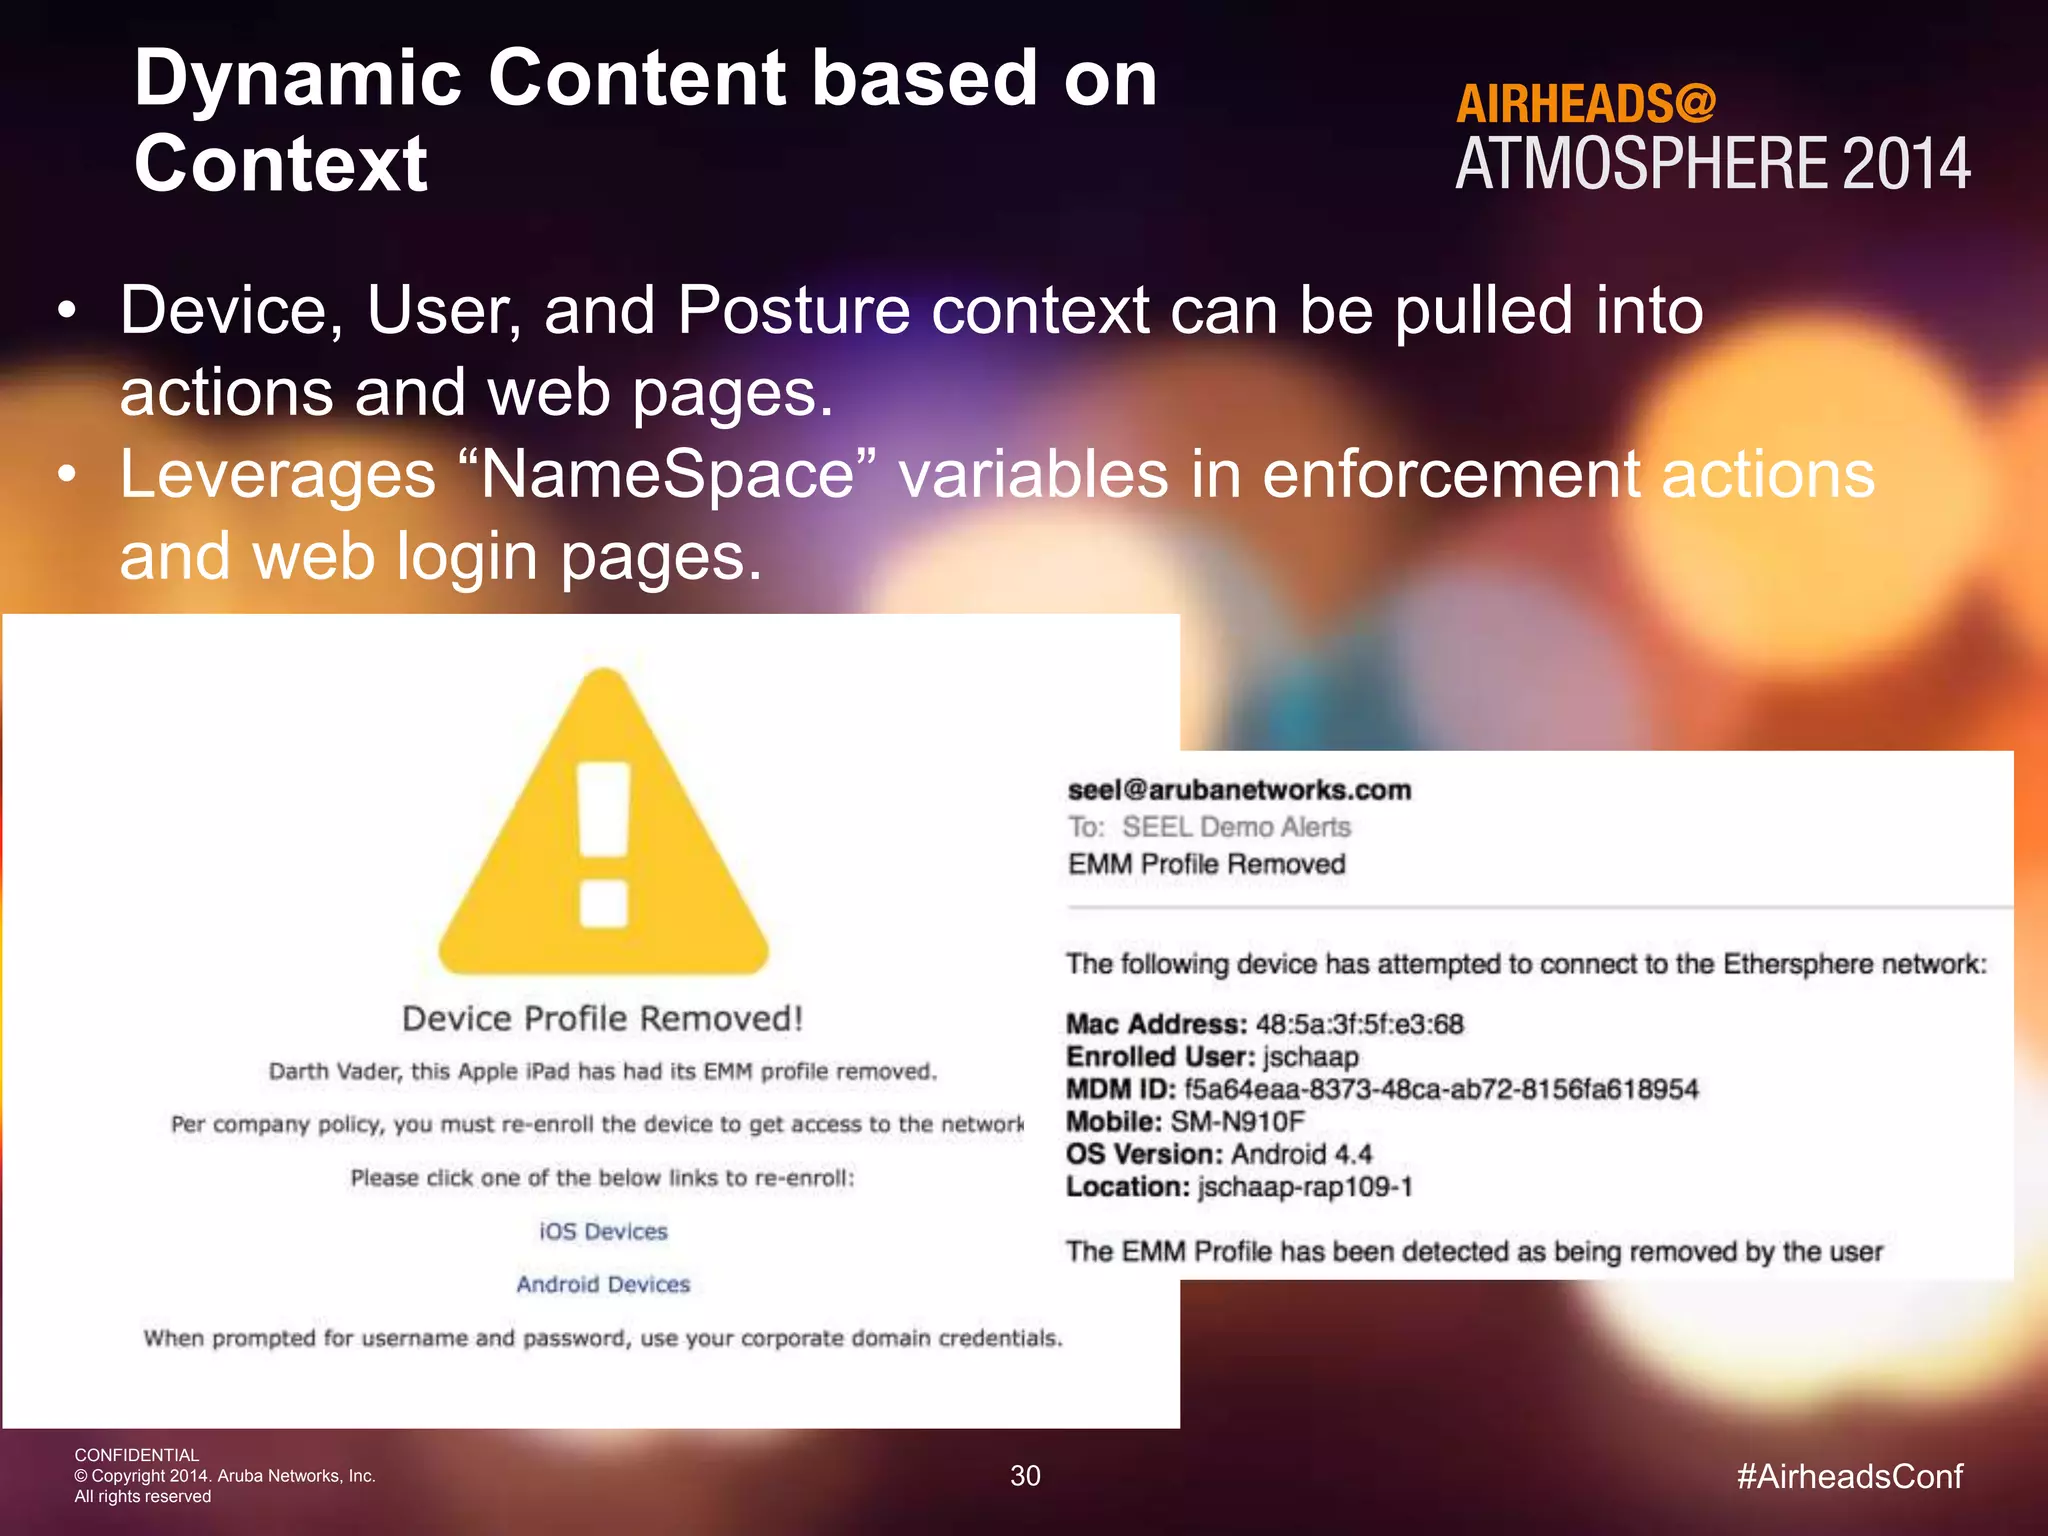Viewport: 2048px width, 1536px height.
Task: Click the Darth Vader iPad profile message
Action: [603, 1071]
